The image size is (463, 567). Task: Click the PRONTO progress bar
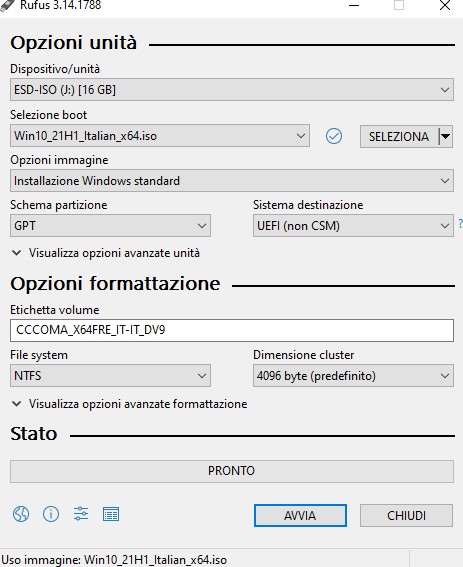pos(232,471)
